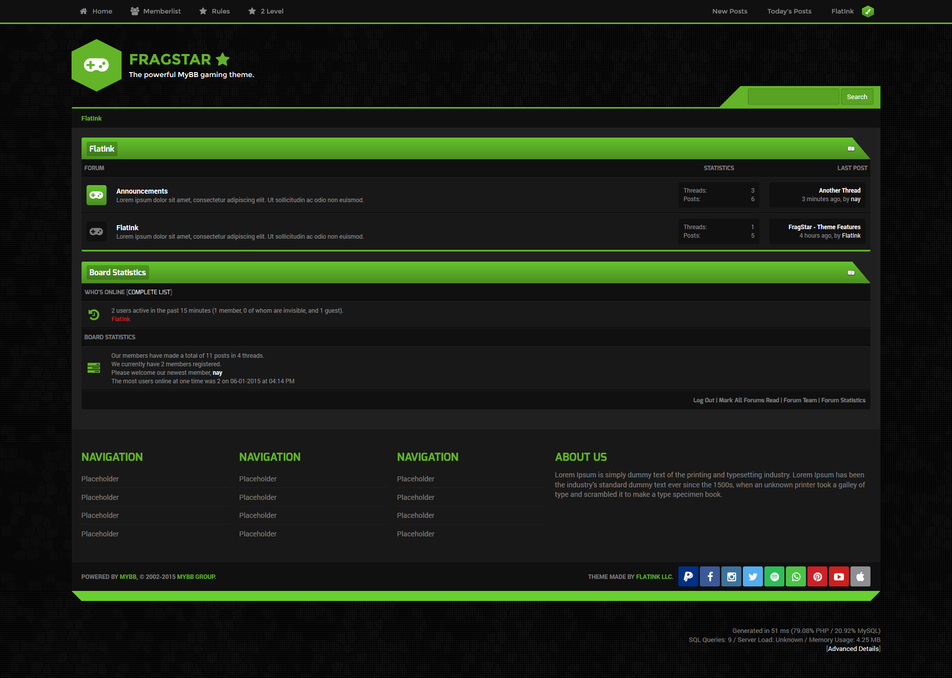Click the Flatink category title bar label

[101, 149]
